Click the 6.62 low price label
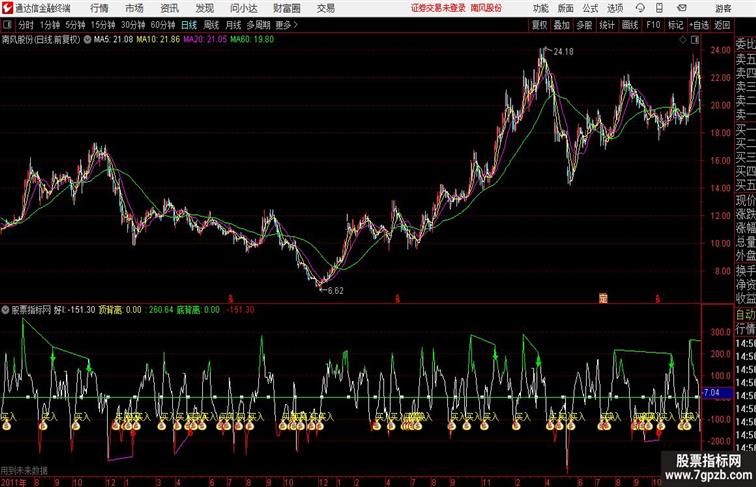756x487 pixels. pos(335,291)
